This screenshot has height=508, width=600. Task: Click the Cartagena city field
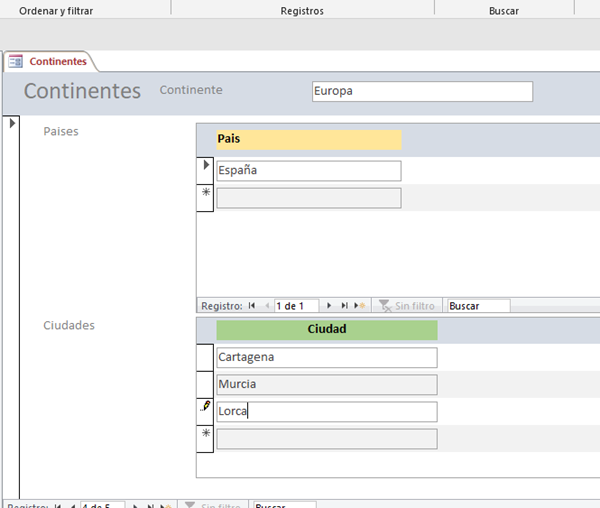[x=327, y=357]
